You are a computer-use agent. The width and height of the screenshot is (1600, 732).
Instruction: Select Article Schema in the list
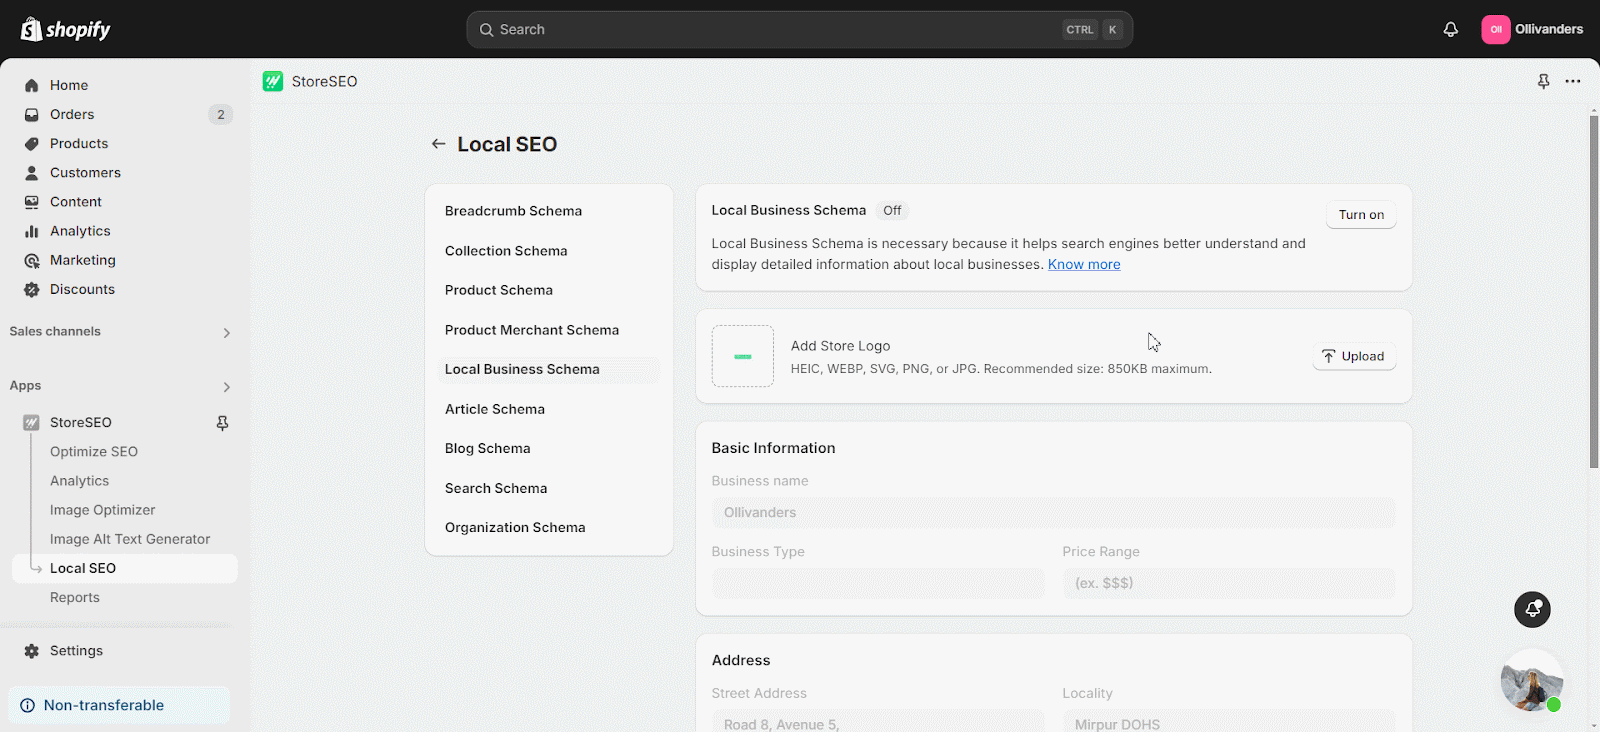click(548, 409)
